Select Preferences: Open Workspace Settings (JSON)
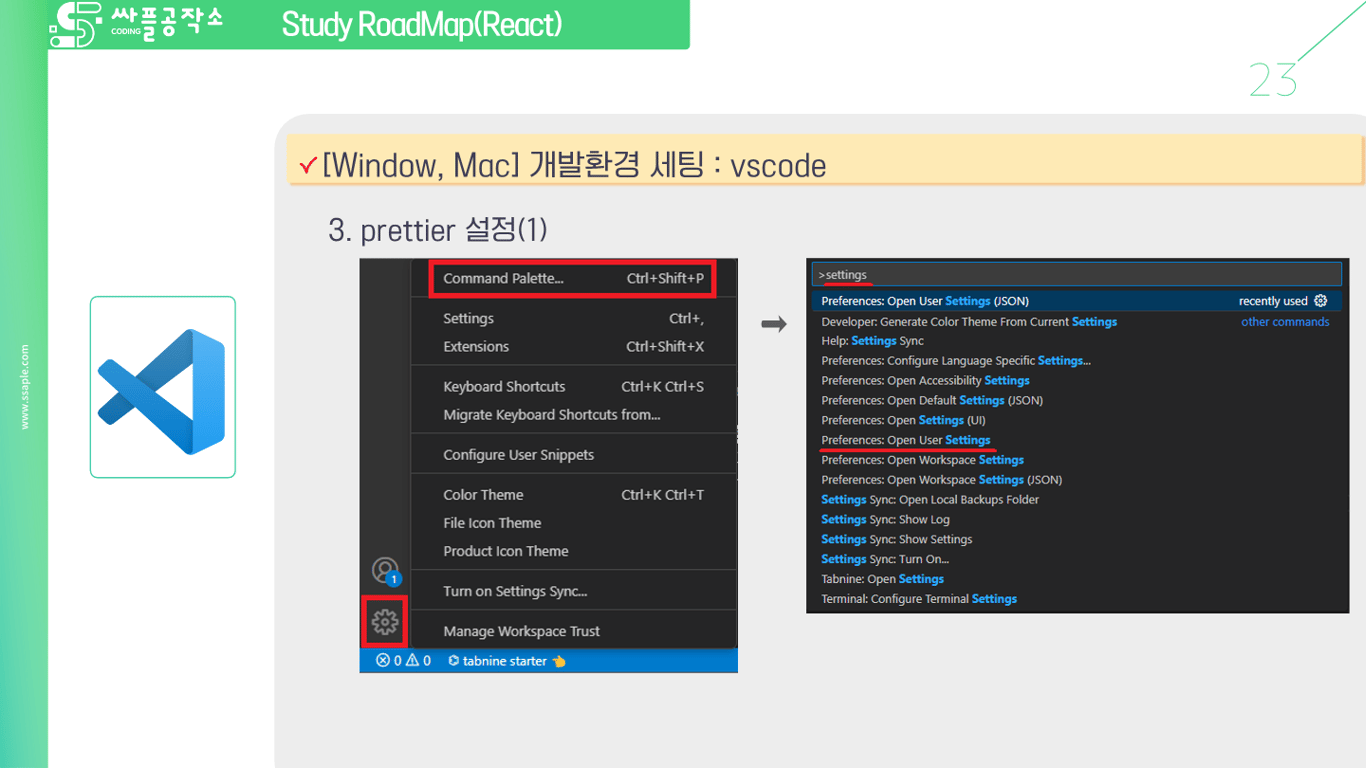Screen dimensions: 1366x768 pyautogui.click(x=942, y=480)
